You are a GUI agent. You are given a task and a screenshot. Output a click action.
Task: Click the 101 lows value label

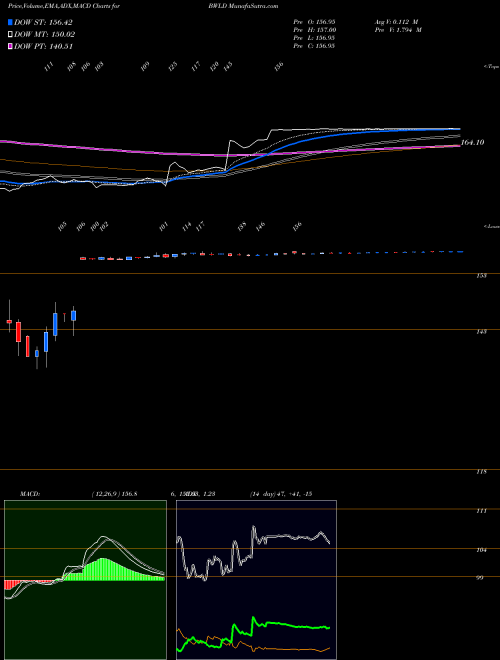[163, 226]
